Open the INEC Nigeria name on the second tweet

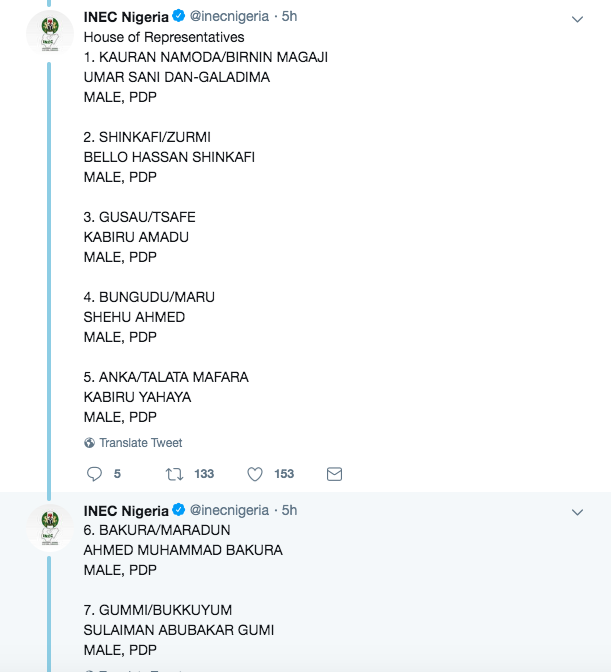(x=126, y=510)
